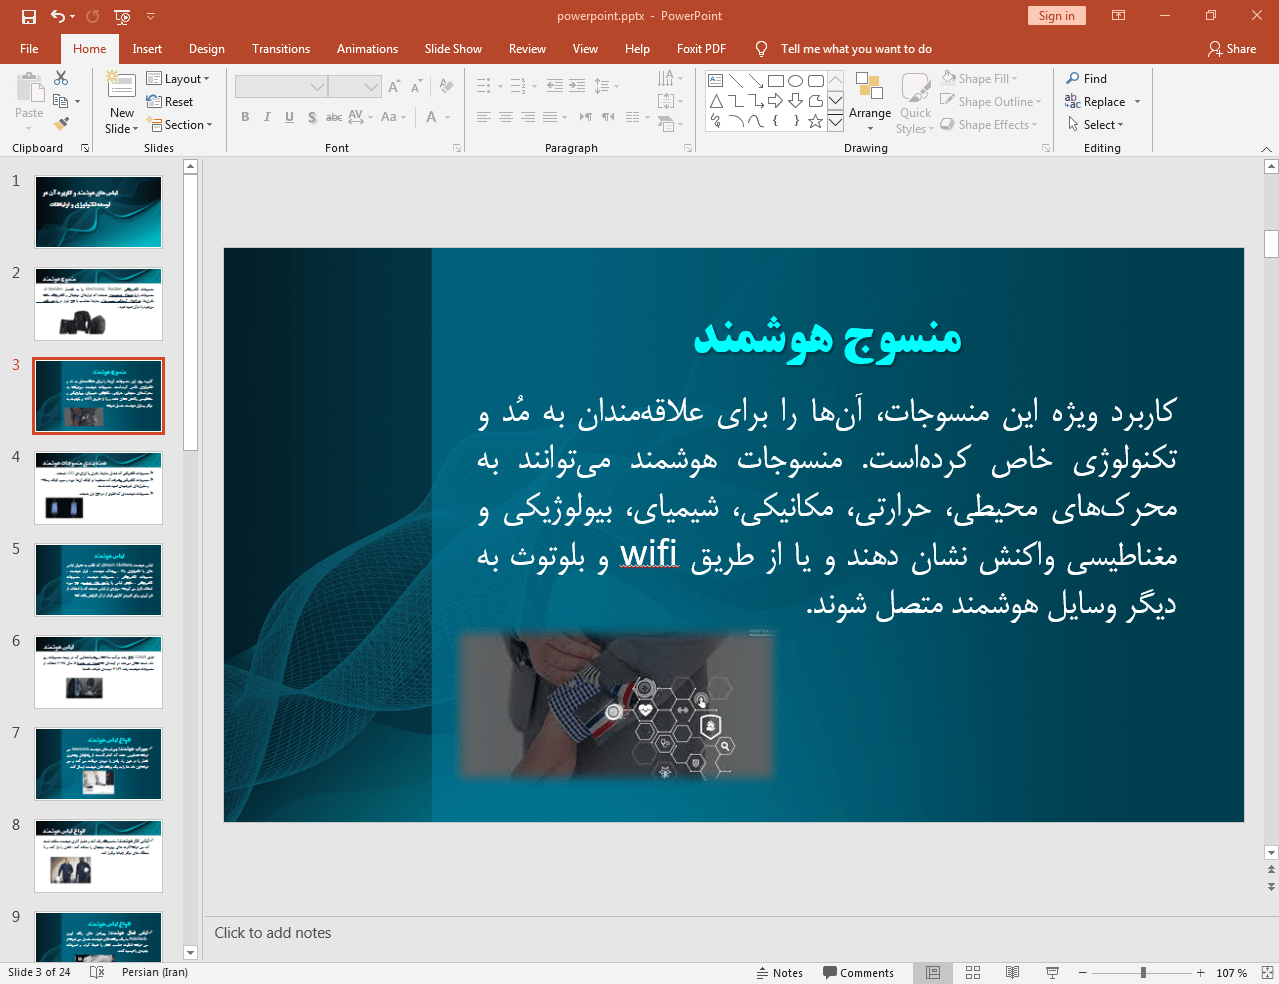
Task: Click the zoom slider handle
Action: pyautogui.click(x=1143, y=972)
